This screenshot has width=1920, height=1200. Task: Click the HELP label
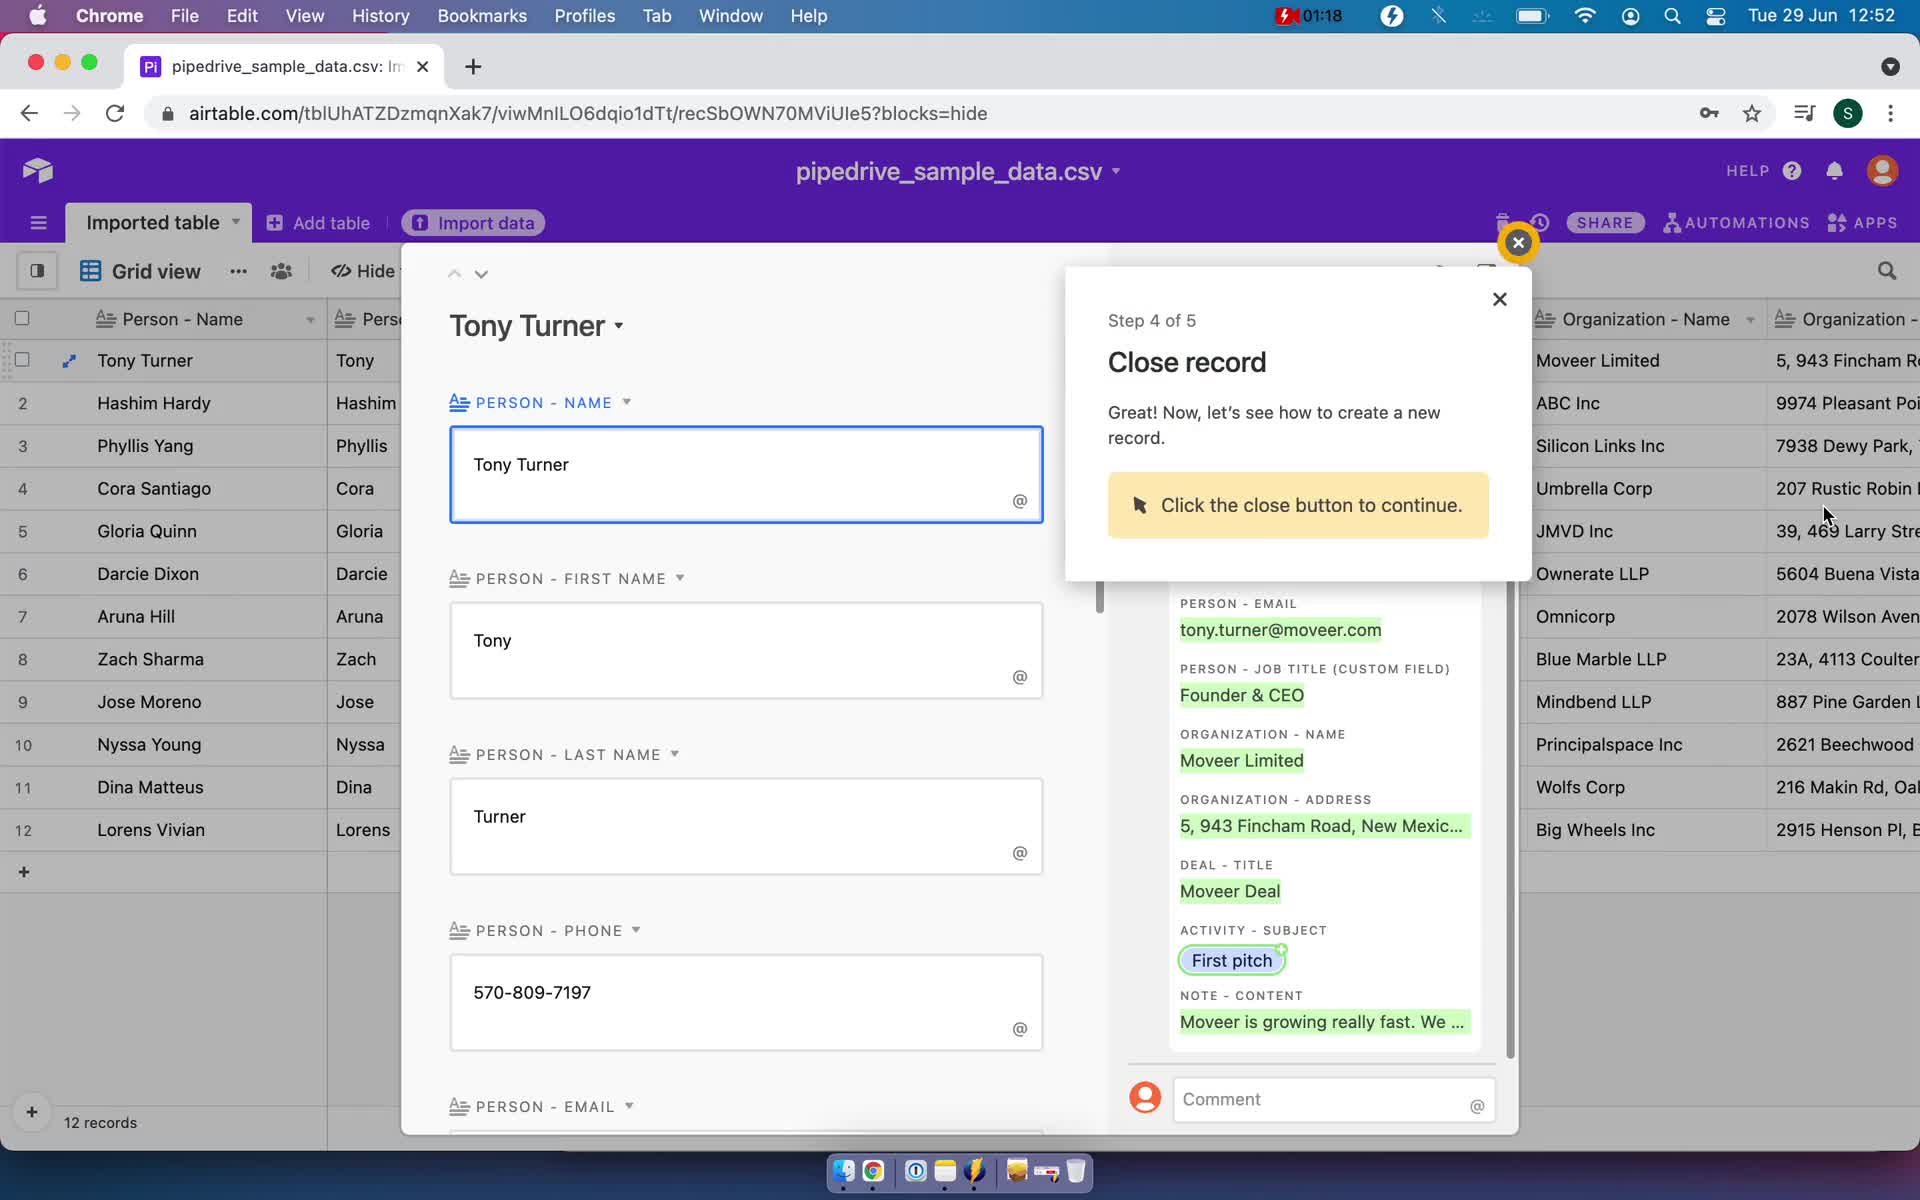click(x=1747, y=171)
